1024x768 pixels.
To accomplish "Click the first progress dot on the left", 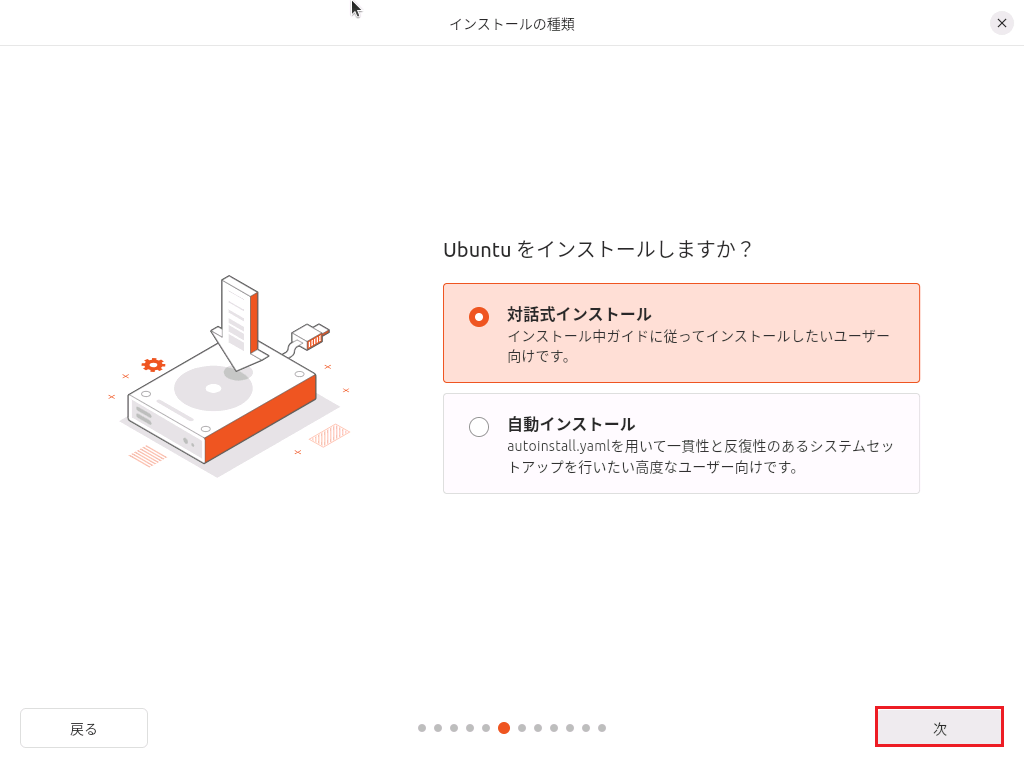I will pyautogui.click(x=421, y=729).
